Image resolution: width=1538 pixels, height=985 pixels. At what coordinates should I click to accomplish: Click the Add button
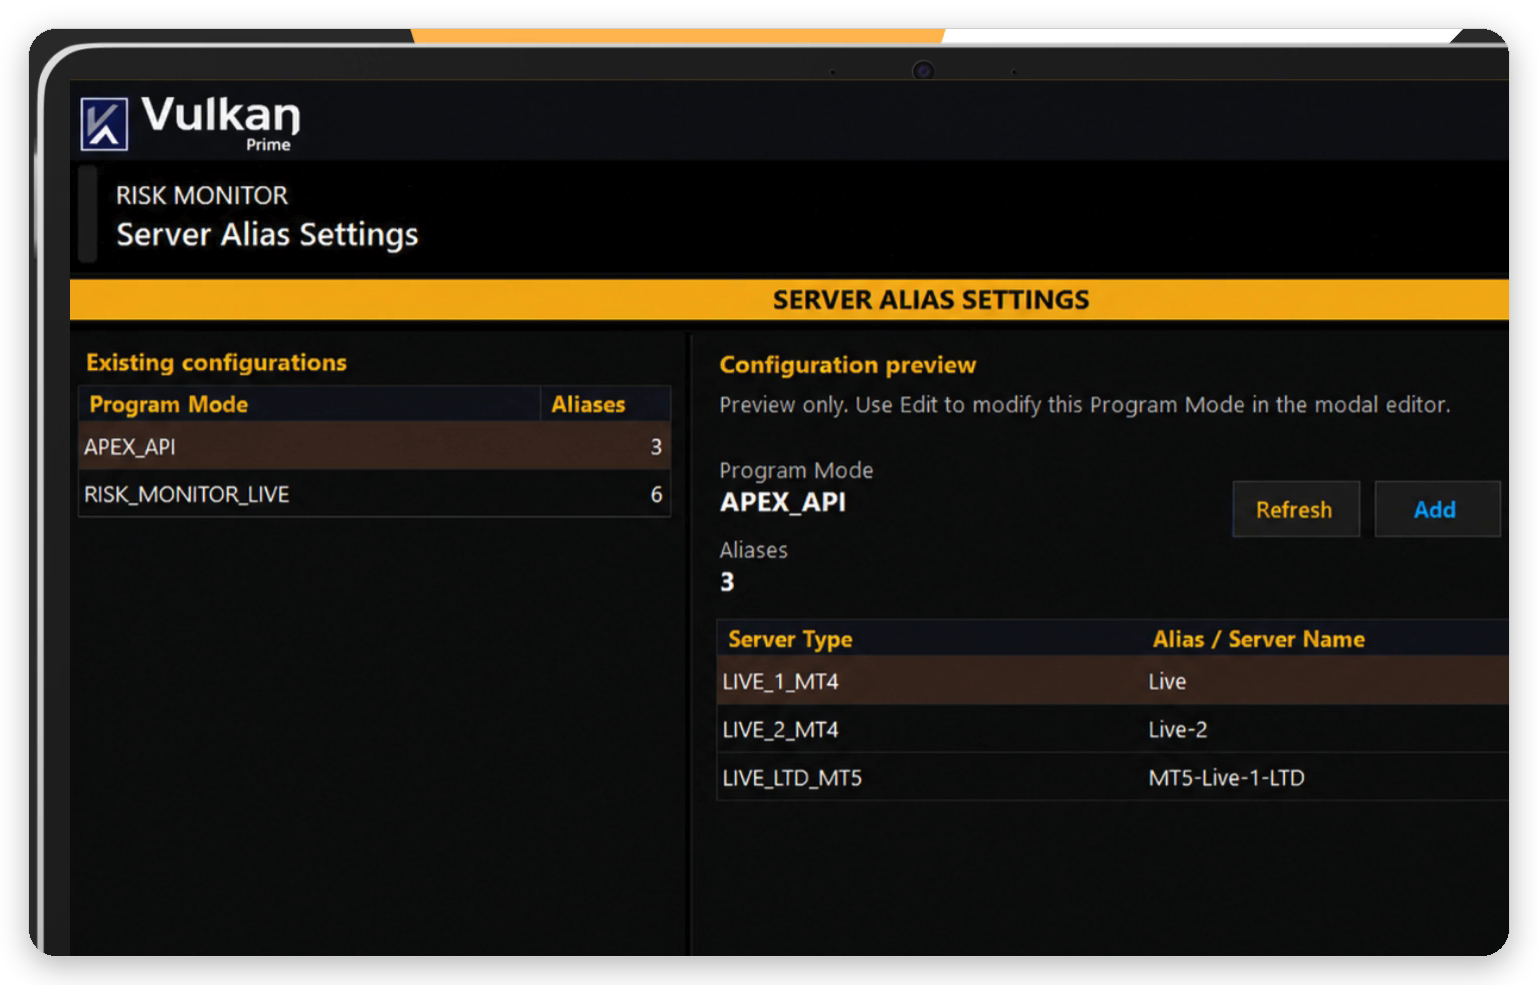point(1436,509)
